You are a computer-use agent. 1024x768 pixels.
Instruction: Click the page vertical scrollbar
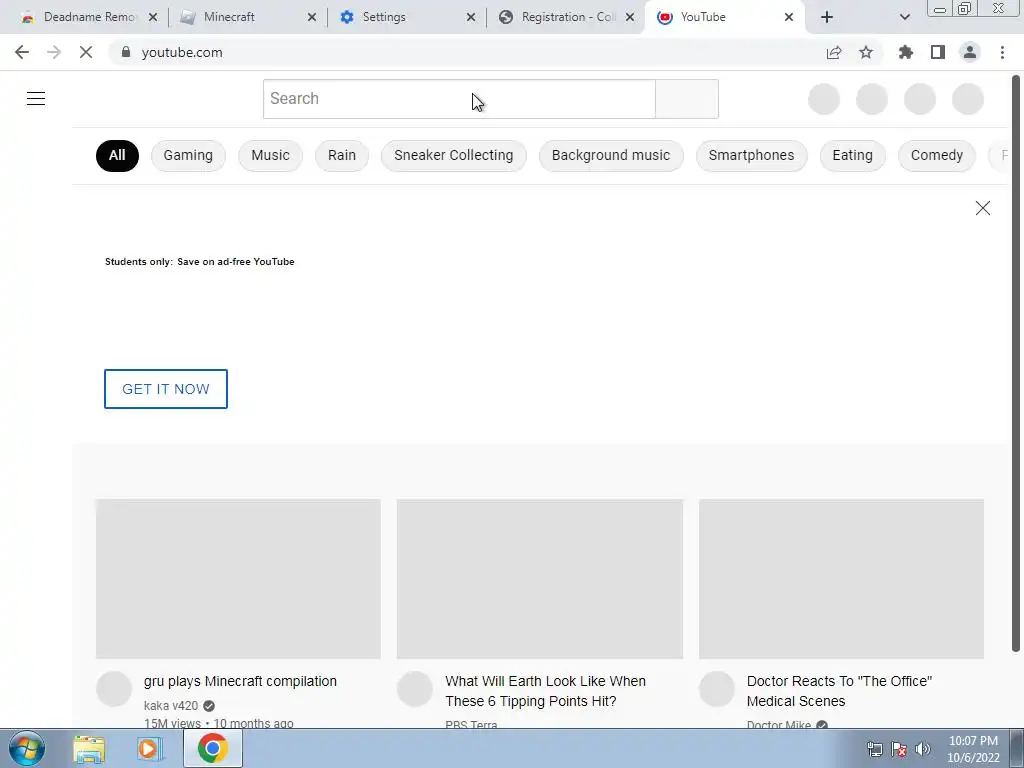(1016, 363)
